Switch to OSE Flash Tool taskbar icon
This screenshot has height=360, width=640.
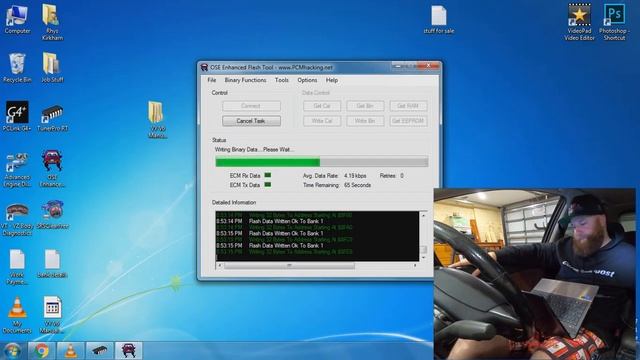[x=129, y=351]
